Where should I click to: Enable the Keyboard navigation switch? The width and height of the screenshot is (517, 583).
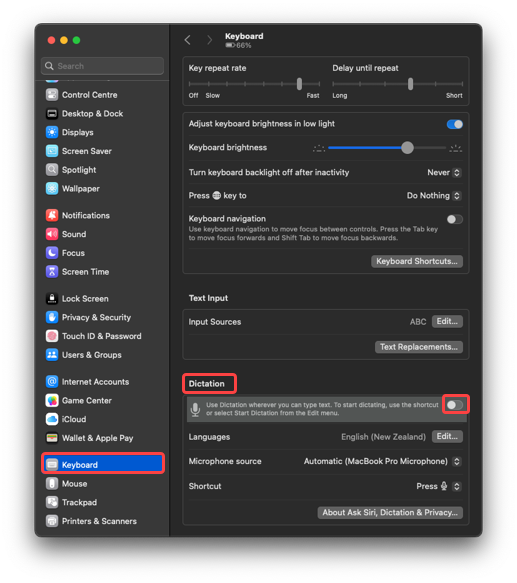point(455,219)
